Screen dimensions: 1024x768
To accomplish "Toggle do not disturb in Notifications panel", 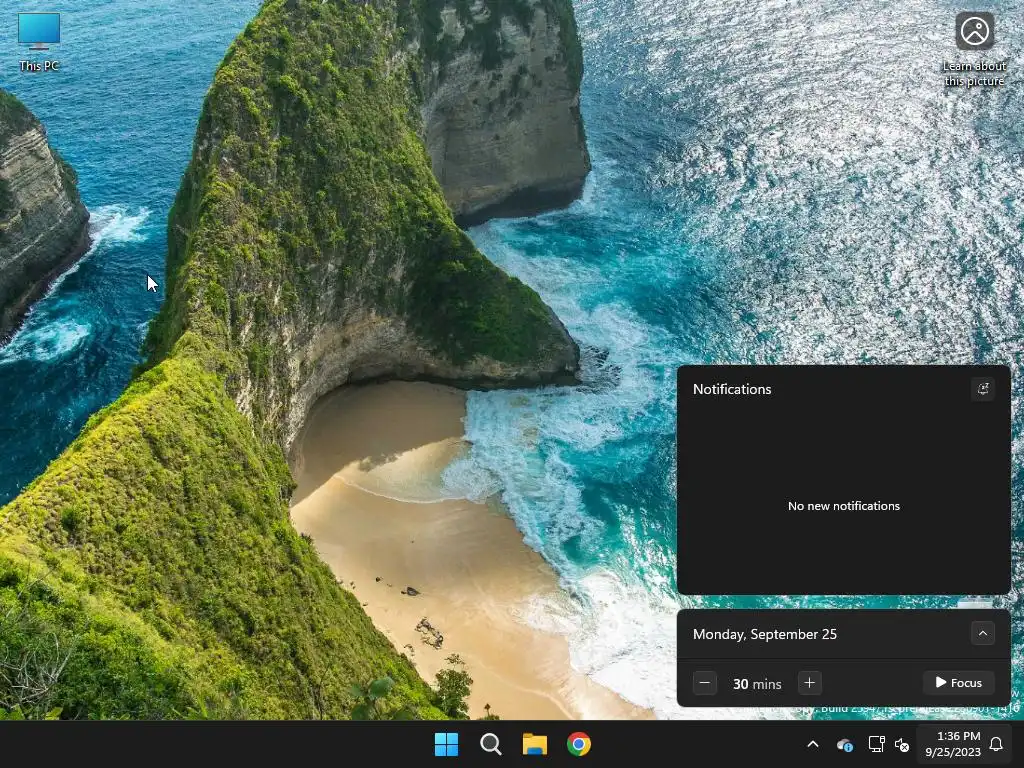I will point(983,389).
